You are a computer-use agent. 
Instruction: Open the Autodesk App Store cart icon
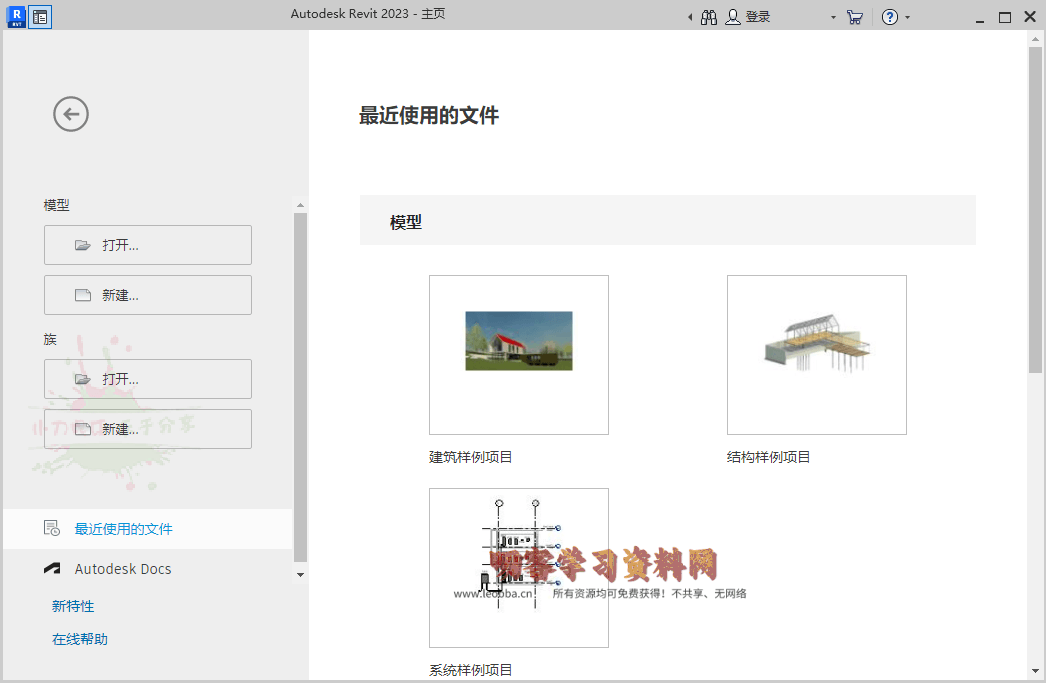854,17
